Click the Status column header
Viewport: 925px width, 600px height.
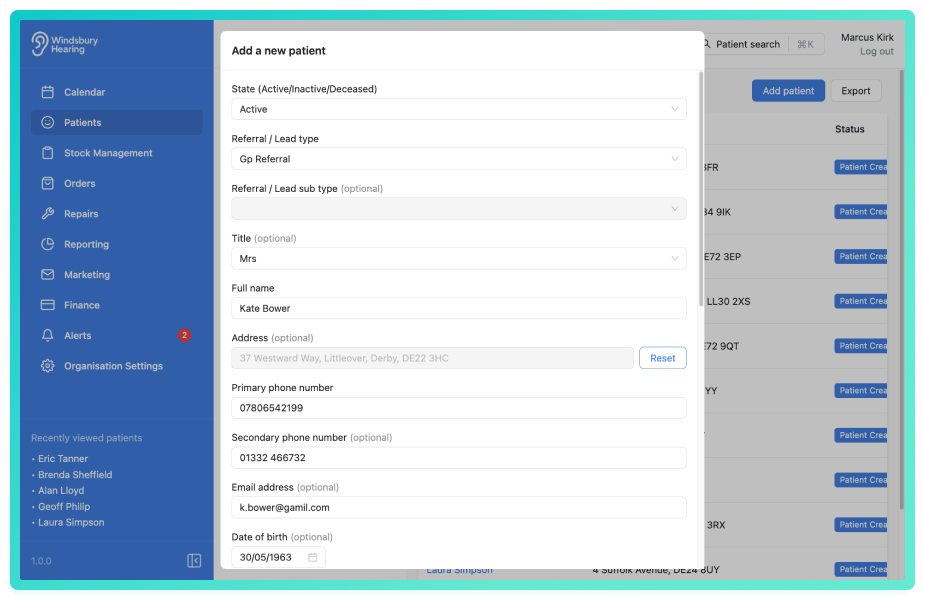coord(849,129)
